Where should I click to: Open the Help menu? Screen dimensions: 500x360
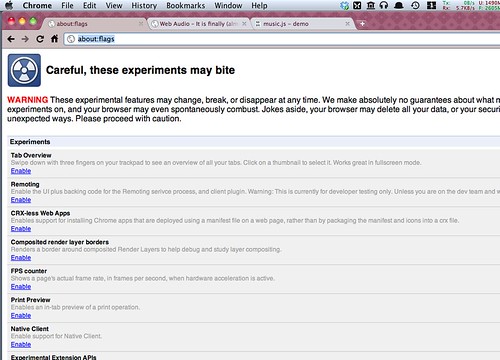click(x=259, y=5)
